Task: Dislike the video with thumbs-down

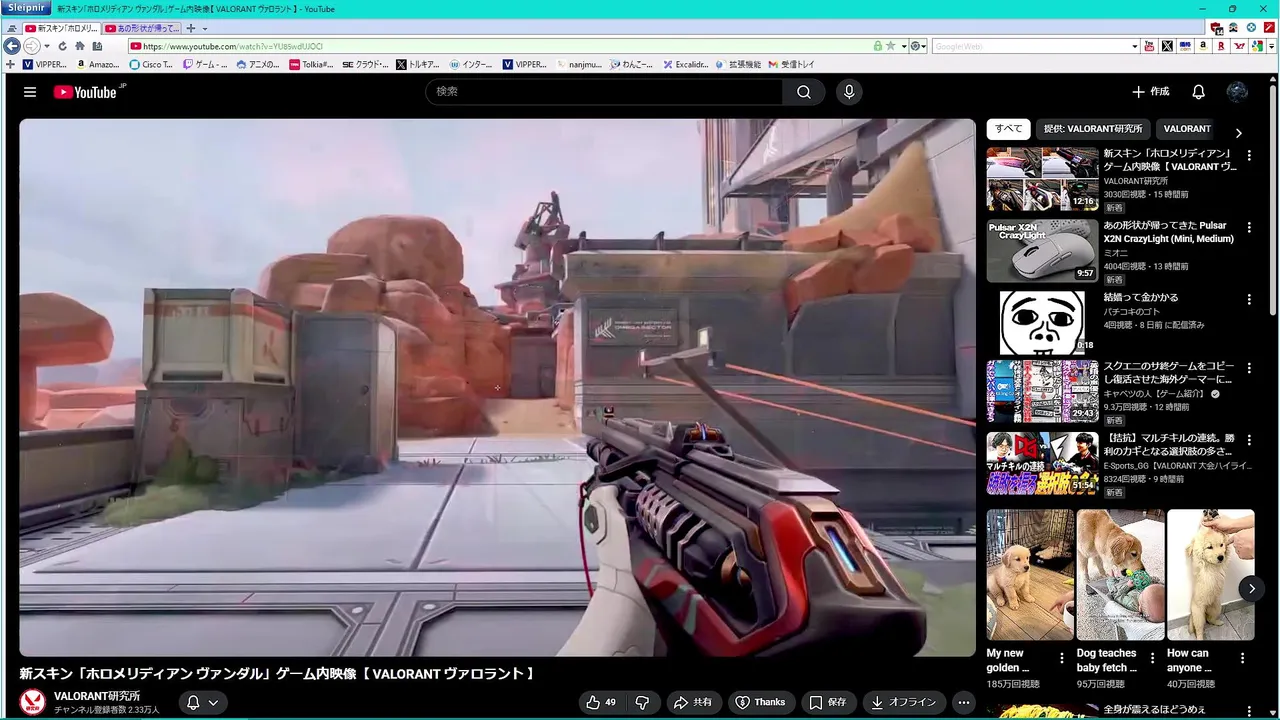Action: (x=643, y=702)
